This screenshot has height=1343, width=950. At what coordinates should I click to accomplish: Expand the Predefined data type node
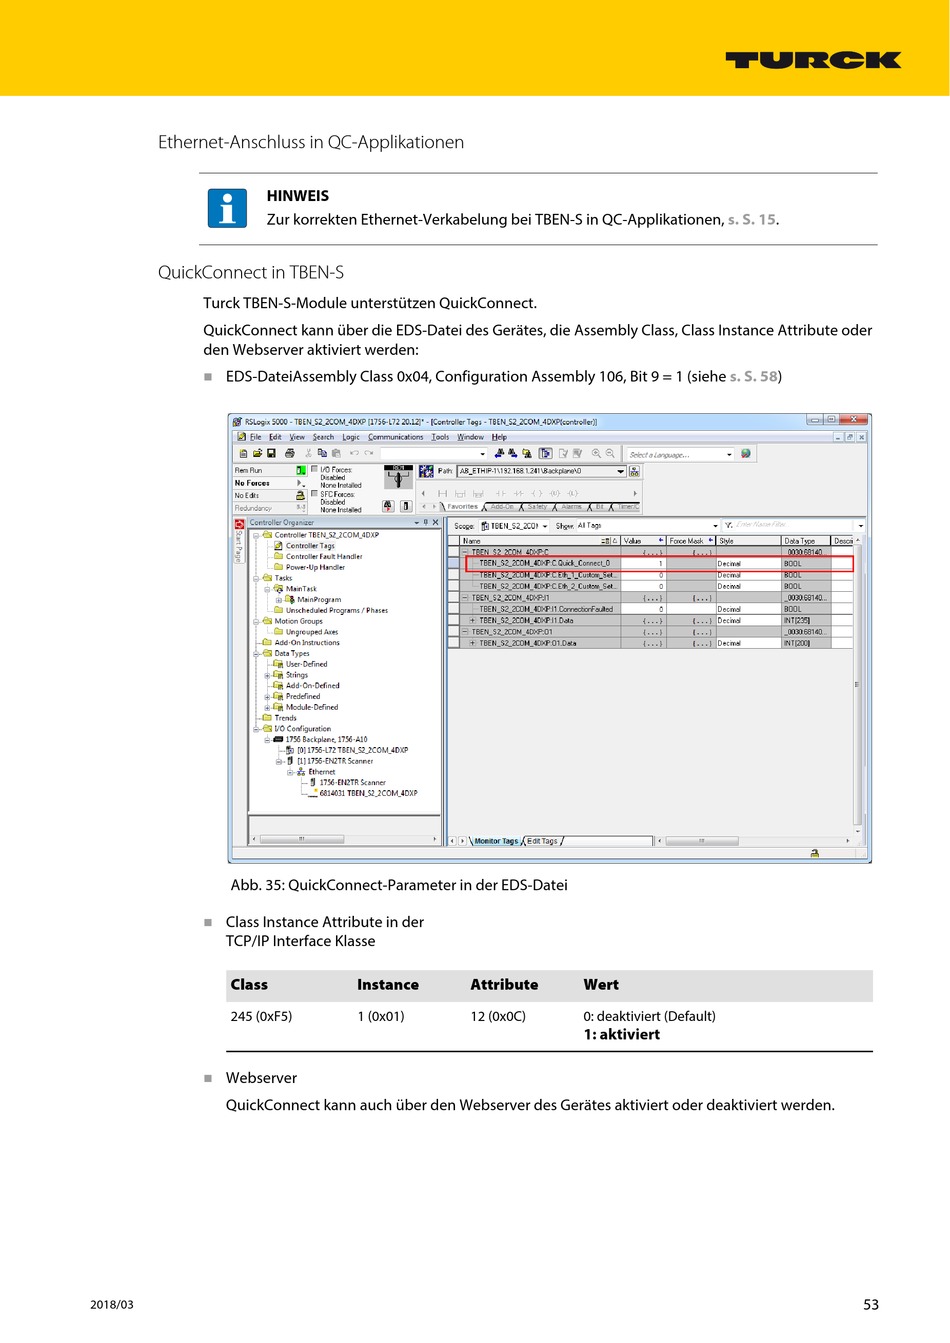point(267,697)
